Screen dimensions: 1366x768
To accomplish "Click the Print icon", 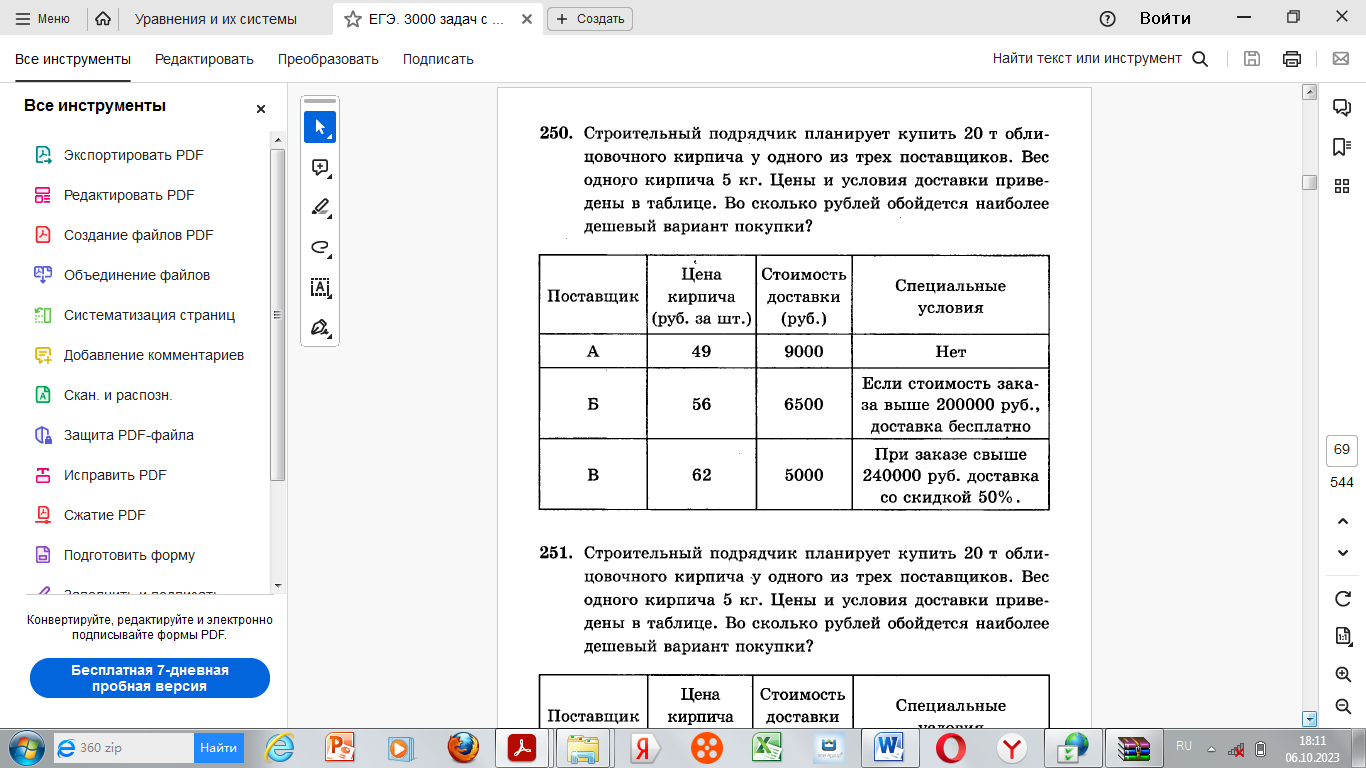I will (1292, 59).
